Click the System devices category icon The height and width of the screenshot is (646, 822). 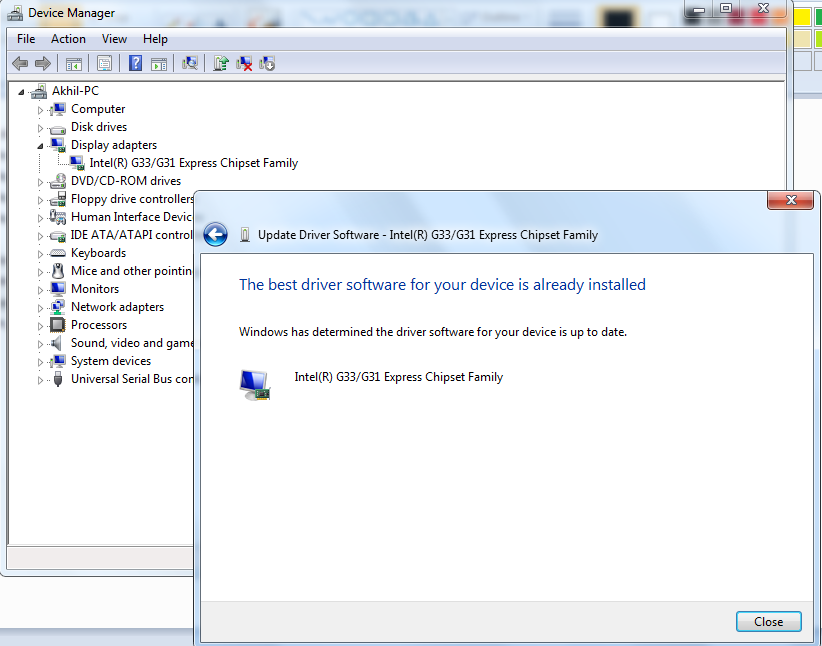tap(57, 361)
